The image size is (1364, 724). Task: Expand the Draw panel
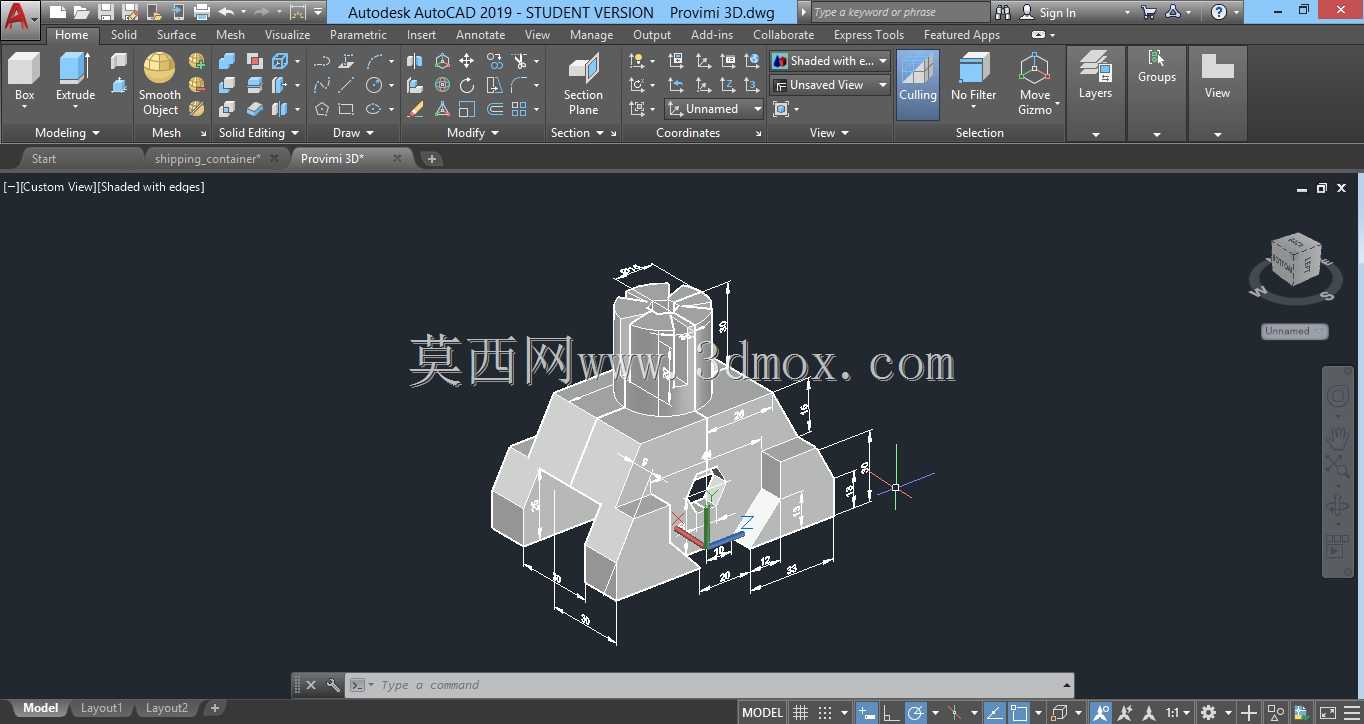coord(353,133)
